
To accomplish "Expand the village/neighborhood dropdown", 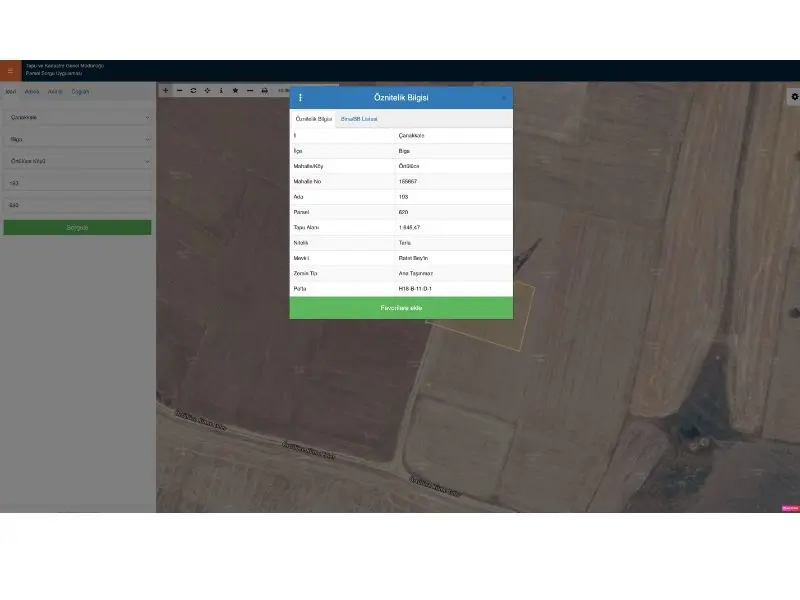I will point(78,161).
